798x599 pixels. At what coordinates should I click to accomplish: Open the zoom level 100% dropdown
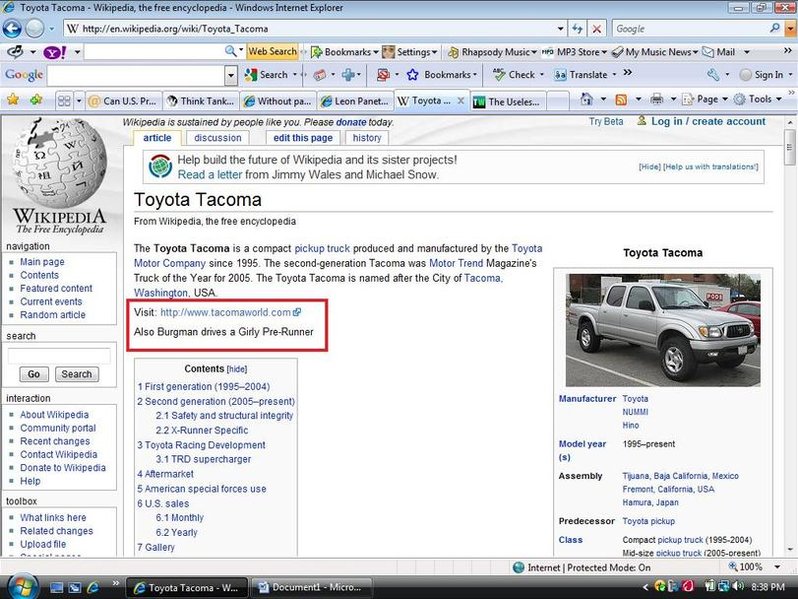tap(777, 566)
